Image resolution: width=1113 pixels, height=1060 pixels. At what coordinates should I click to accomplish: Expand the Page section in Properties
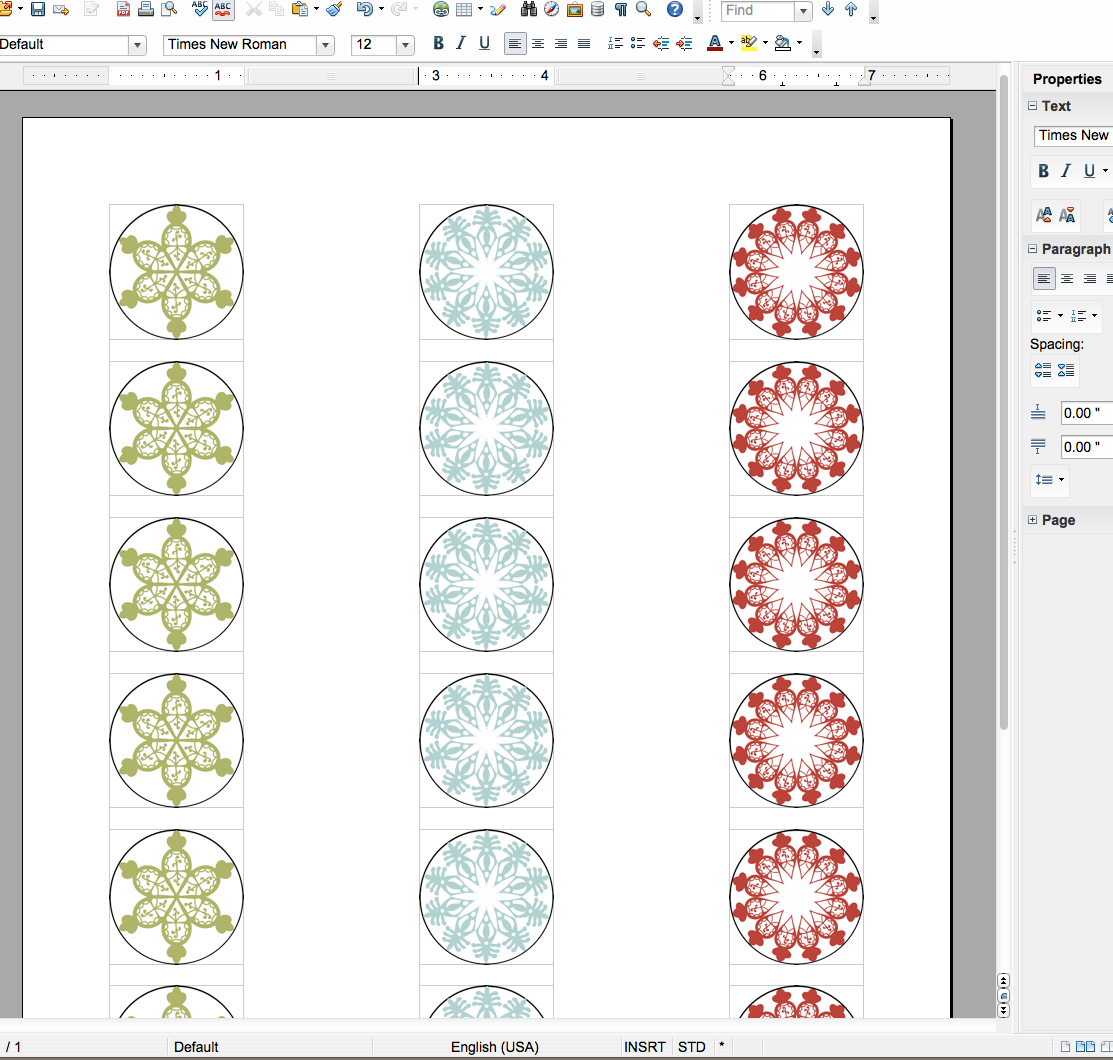pyautogui.click(x=1033, y=520)
